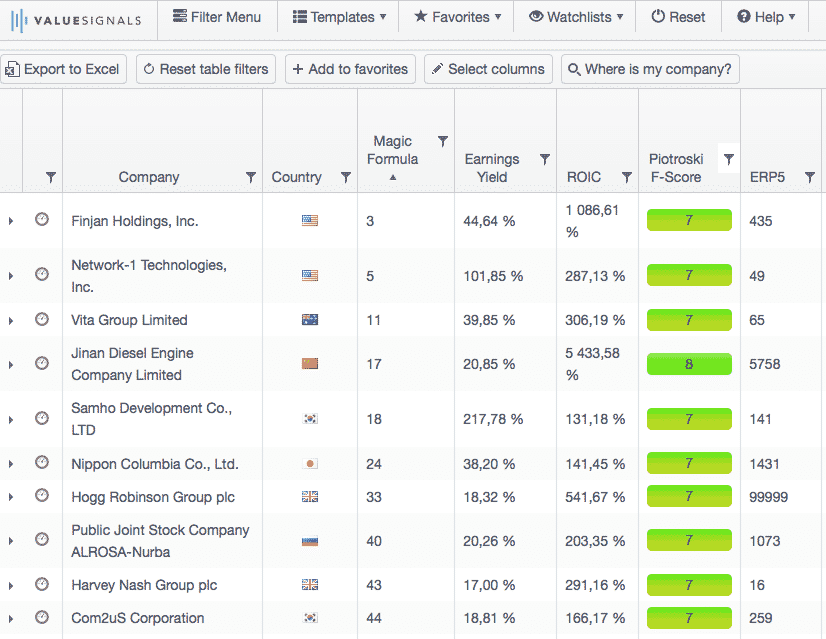Image resolution: width=826 pixels, height=639 pixels.
Task: Click the clock icon for Com2uS Corporation
Action: [x=42, y=617]
